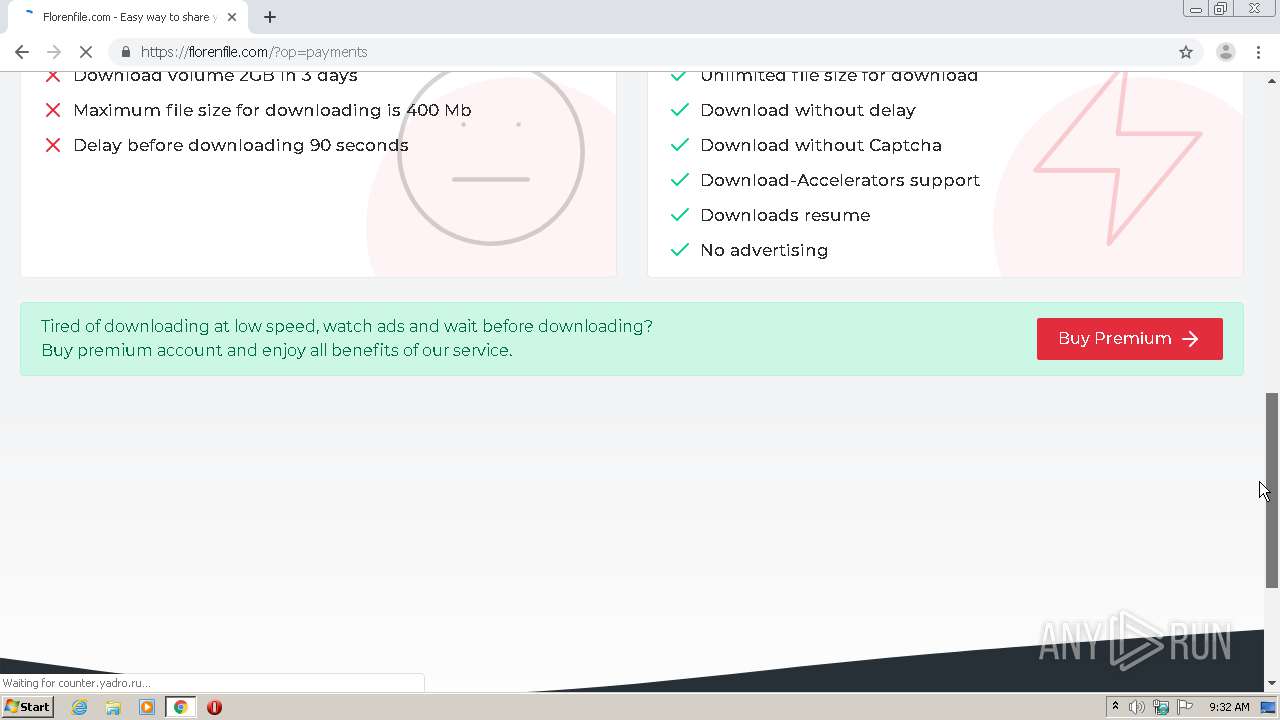Click the address bar URL
1280x720 pixels.
click(x=254, y=52)
